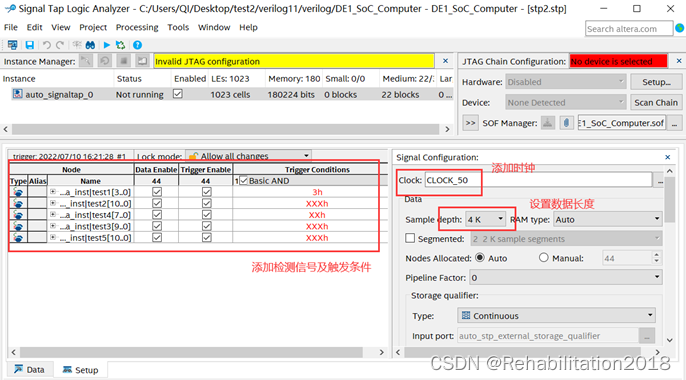Toggle Trigger Enable for test4[7..0]
Image resolution: width=686 pixels, height=380 pixels.
point(206,215)
